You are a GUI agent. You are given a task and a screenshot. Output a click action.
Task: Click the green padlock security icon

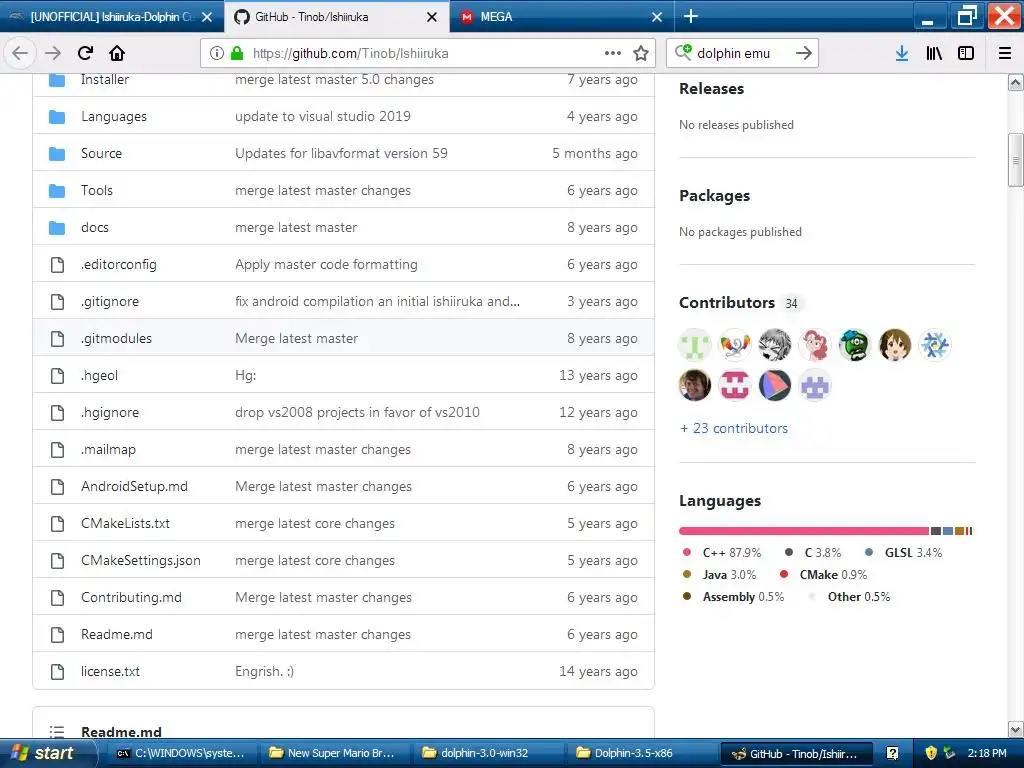[x=236, y=53]
